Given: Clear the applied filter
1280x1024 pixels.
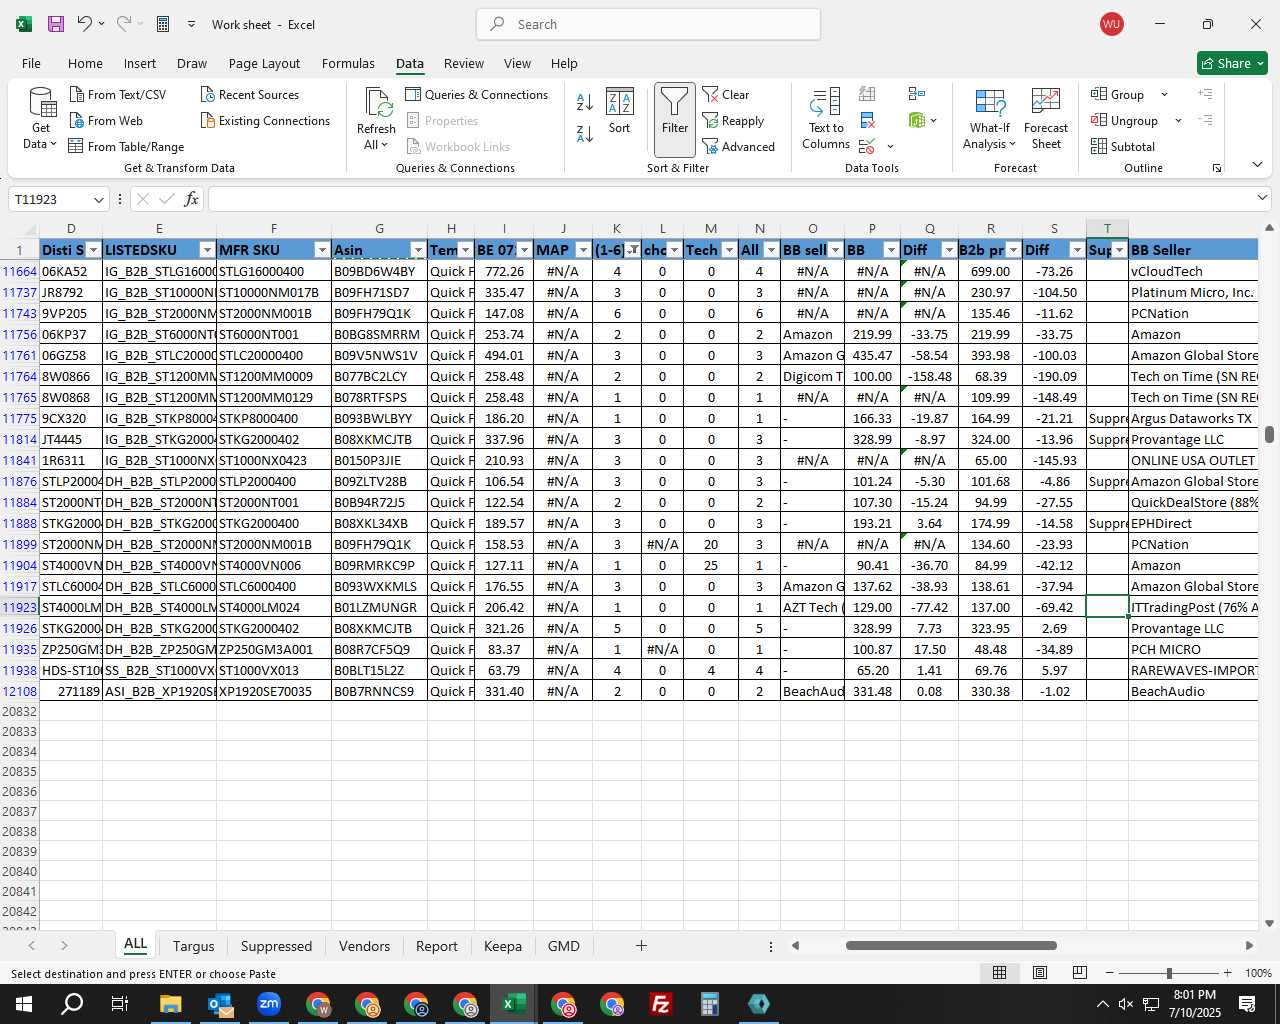Looking at the screenshot, I should 726,94.
